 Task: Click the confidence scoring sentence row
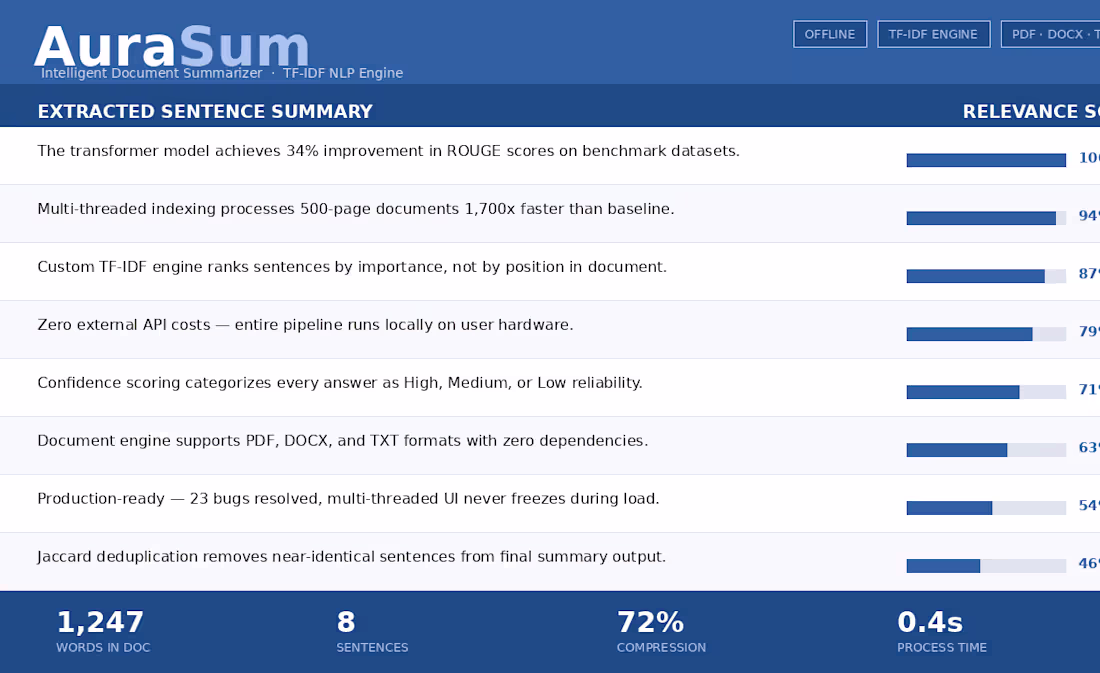(340, 383)
